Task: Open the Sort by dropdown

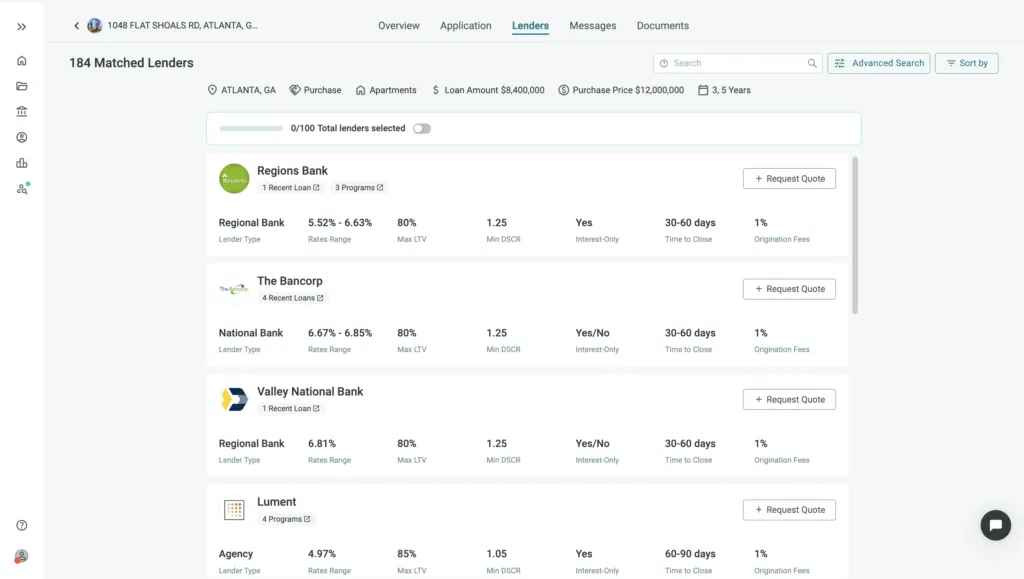Action: click(x=966, y=63)
